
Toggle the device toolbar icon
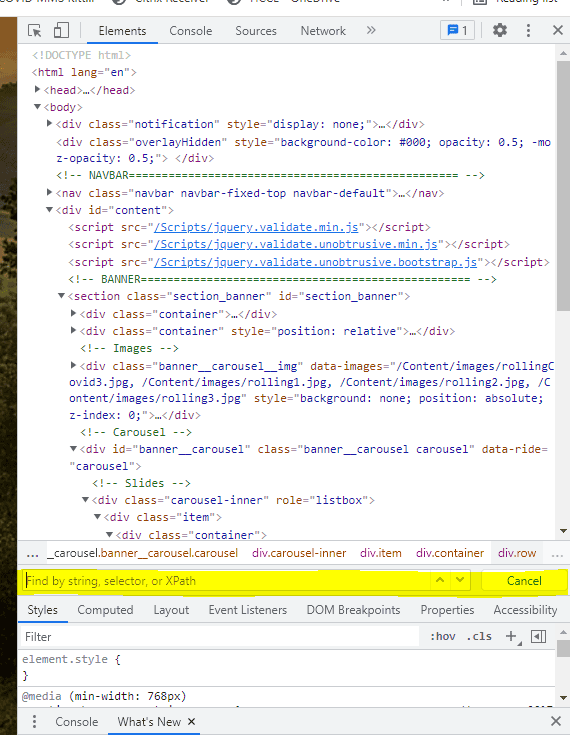(x=61, y=30)
